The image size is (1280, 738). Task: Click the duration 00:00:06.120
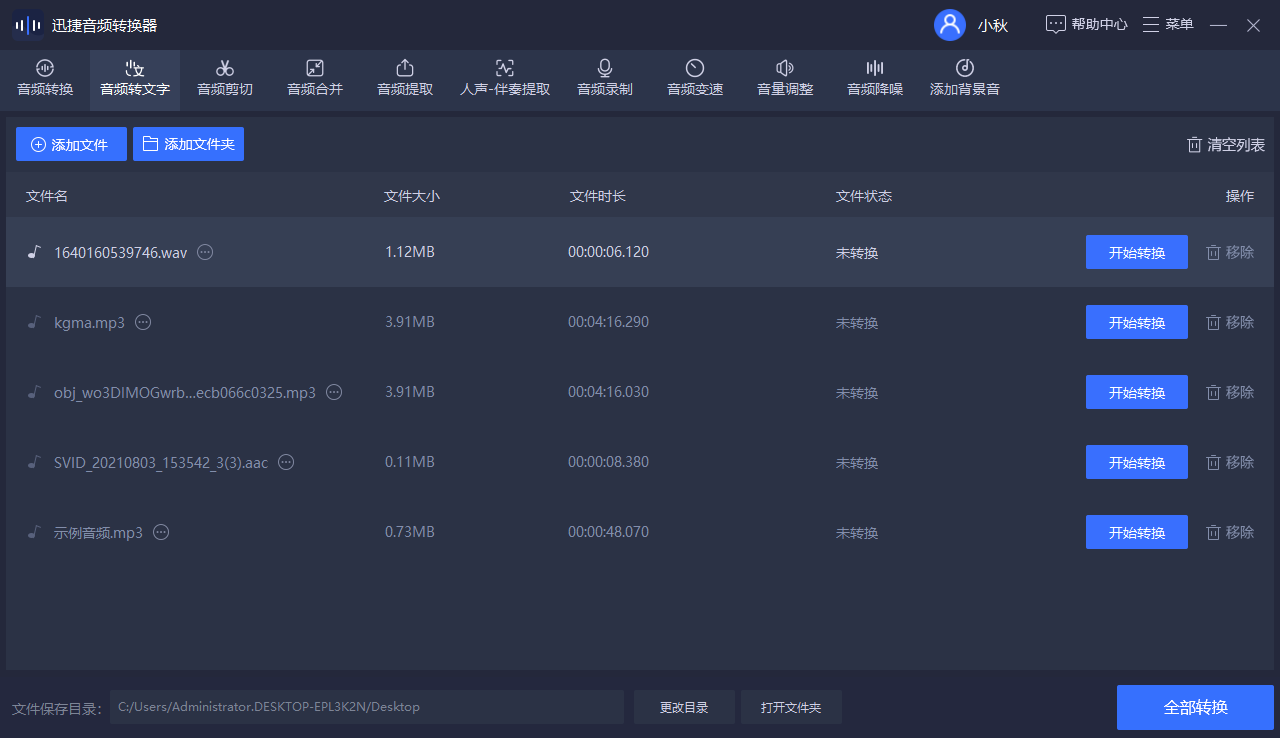[x=608, y=252]
